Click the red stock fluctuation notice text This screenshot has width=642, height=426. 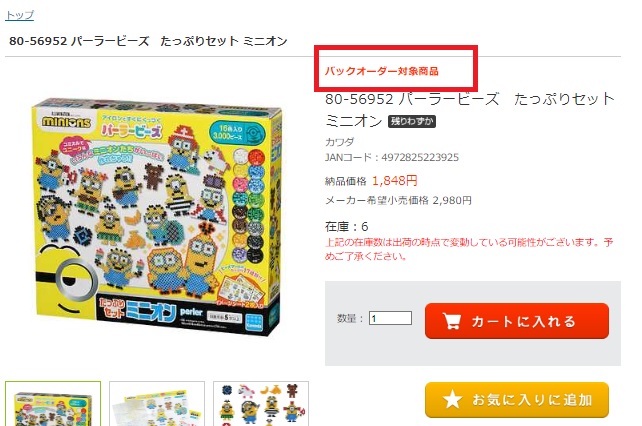click(x=469, y=249)
